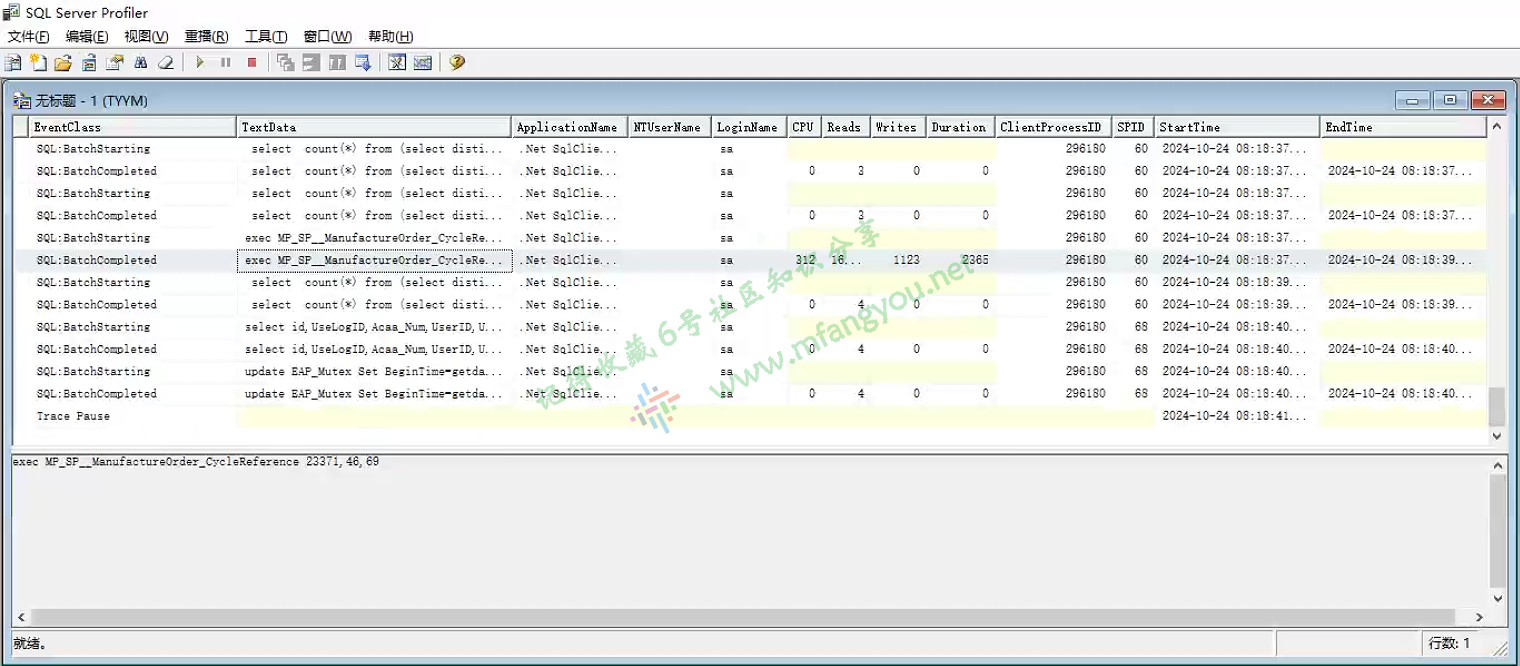
Task: Click the 就绪 status bar text
Action: point(29,643)
